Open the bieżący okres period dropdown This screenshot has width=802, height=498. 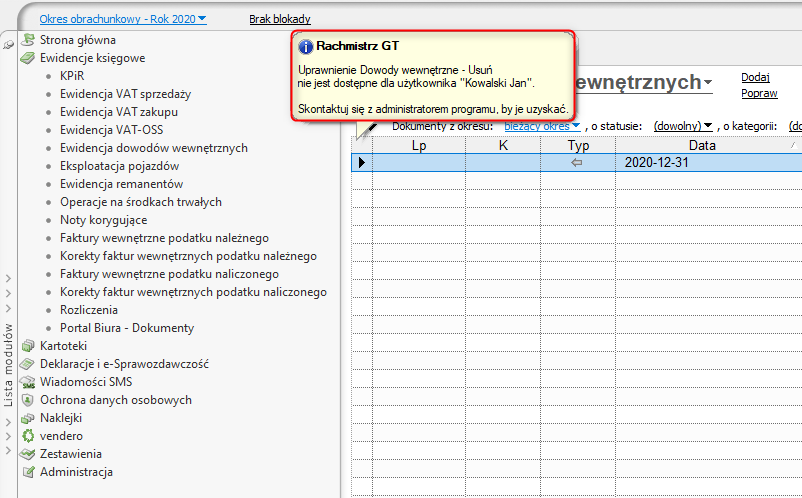pos(542,126)
